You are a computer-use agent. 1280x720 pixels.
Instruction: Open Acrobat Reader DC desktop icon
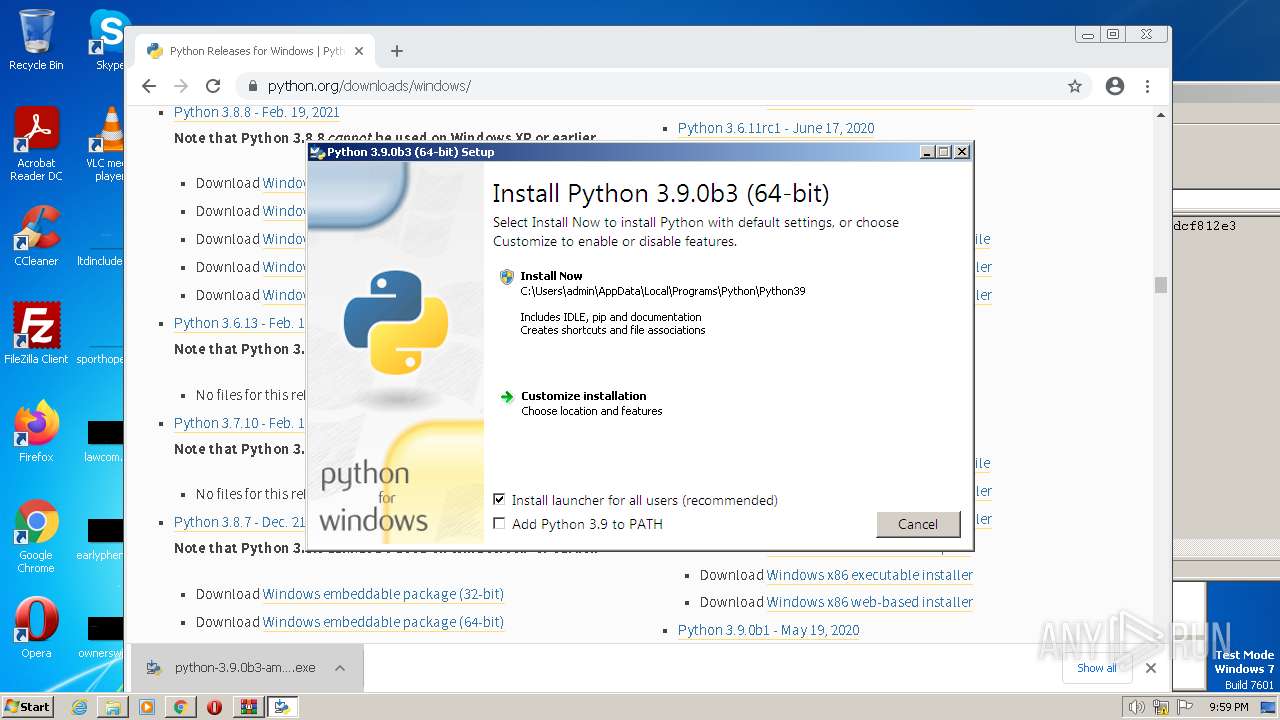(36, 145)
